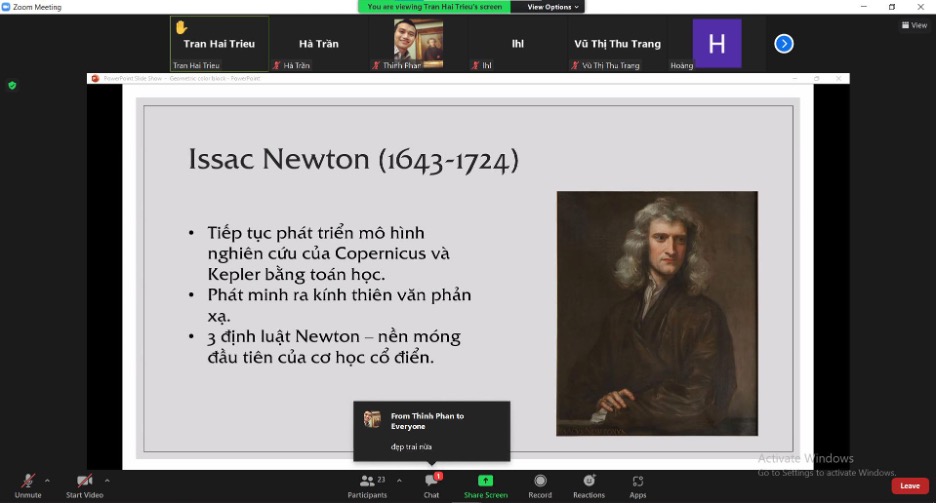This screenshot has width=936, height=504.
Task: Select the lhl participant tile
Action: 518,44
